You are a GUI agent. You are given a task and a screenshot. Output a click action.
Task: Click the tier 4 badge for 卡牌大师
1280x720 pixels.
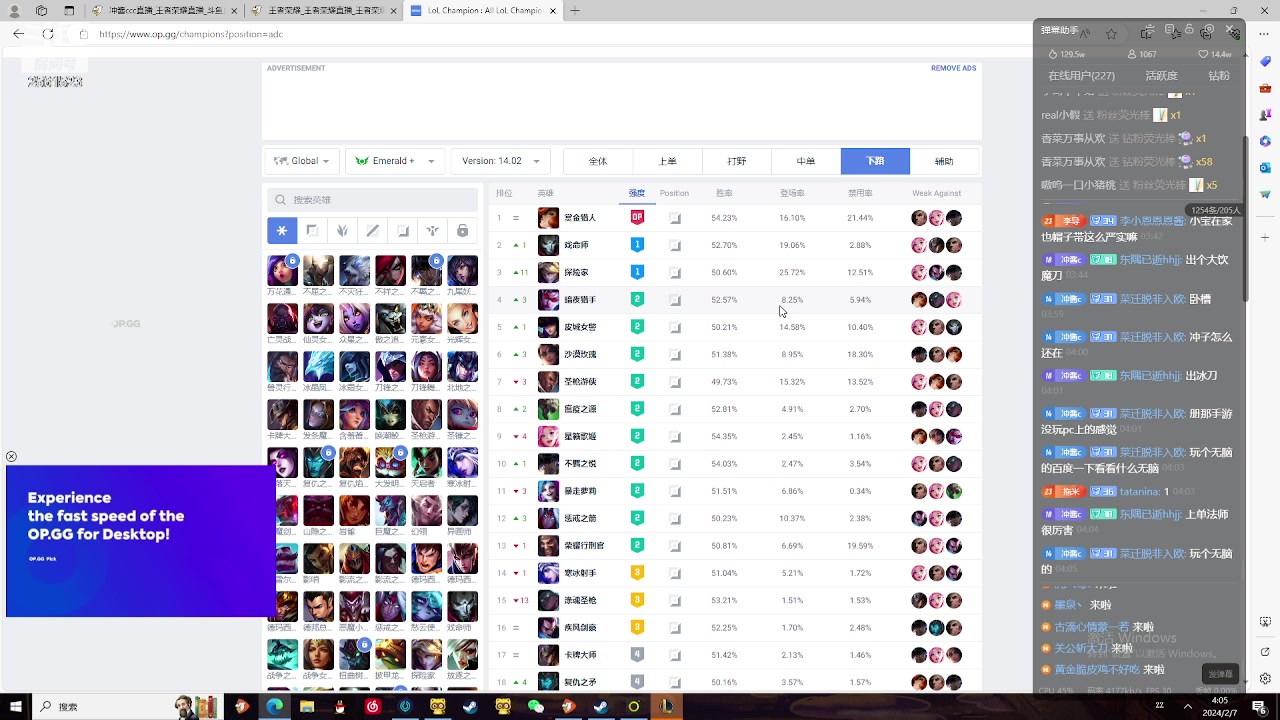coord(637,654)
